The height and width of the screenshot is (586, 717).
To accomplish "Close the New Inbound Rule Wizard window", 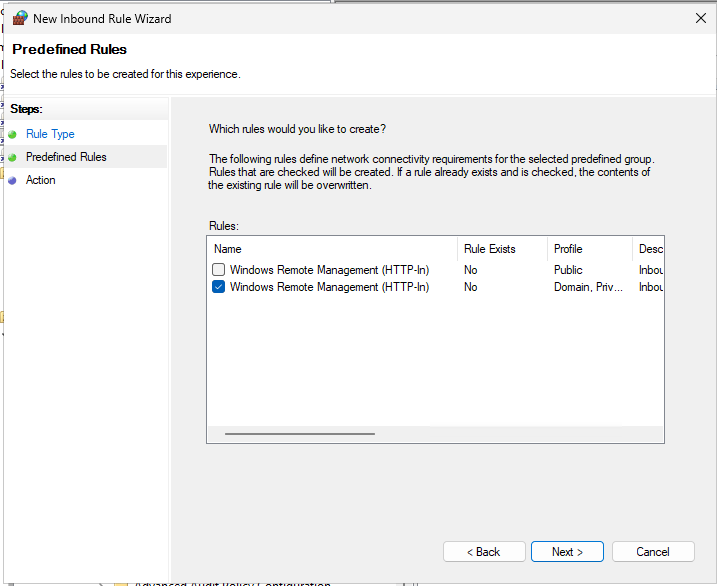I will click(x=699, y=18).
